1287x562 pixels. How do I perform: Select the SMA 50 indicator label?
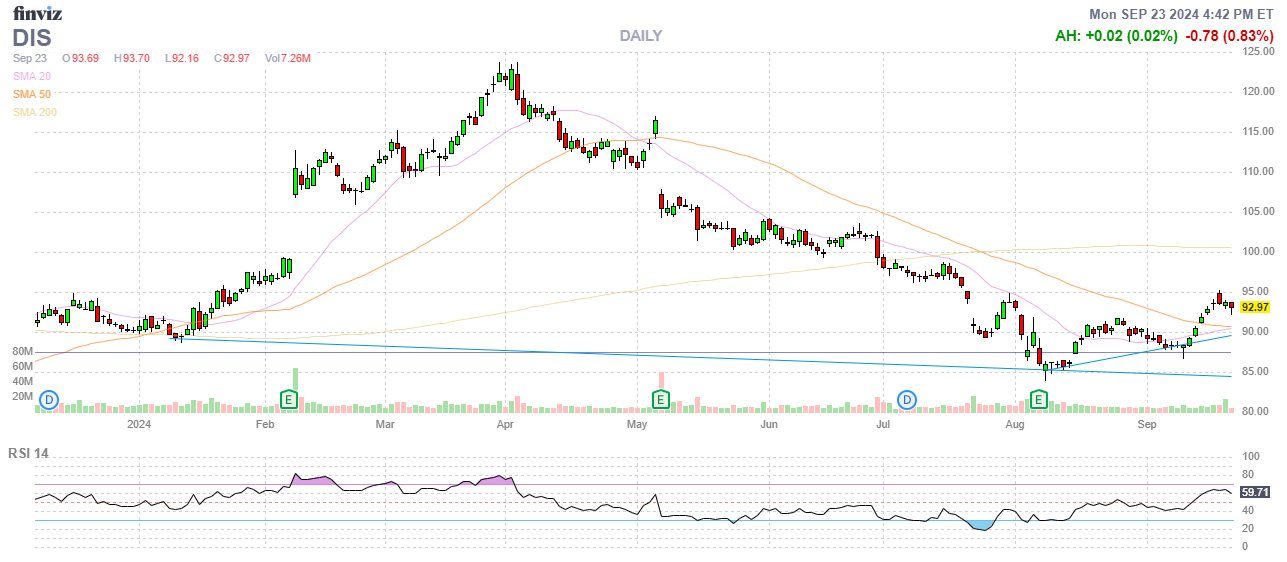click(32, 94)
